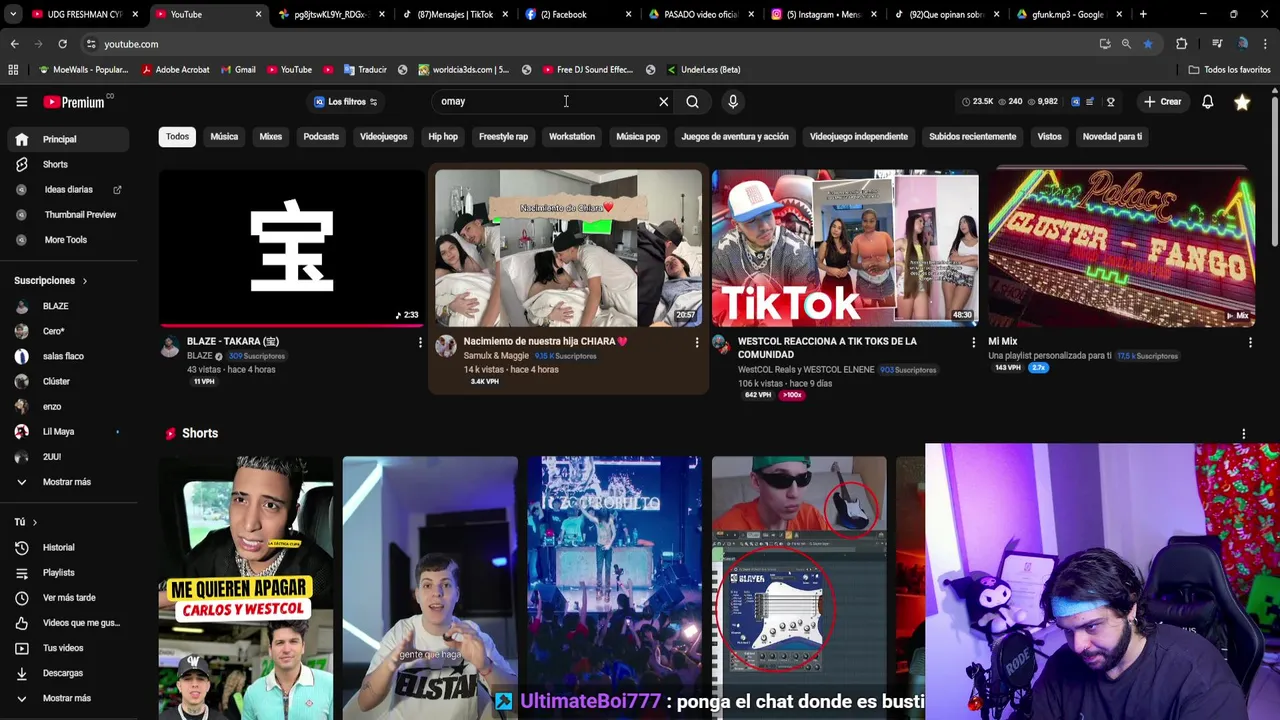
Task: Go back in Chrome
Action: pyautogui.click(x=14, y=44)
